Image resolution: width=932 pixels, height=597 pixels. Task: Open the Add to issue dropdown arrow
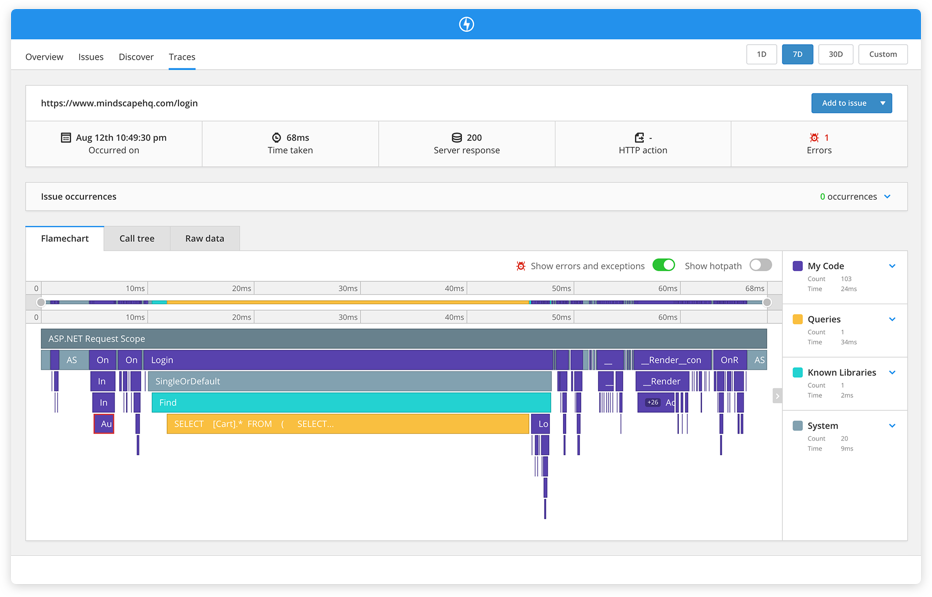[x=882, y=103]
